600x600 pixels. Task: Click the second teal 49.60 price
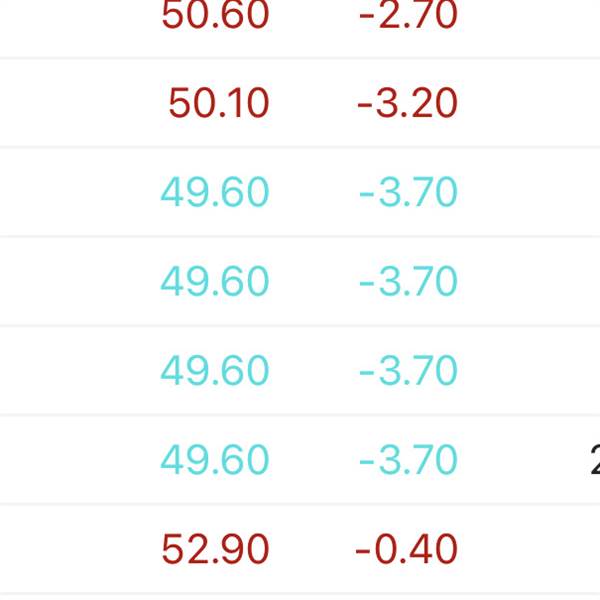click(215, 281)
